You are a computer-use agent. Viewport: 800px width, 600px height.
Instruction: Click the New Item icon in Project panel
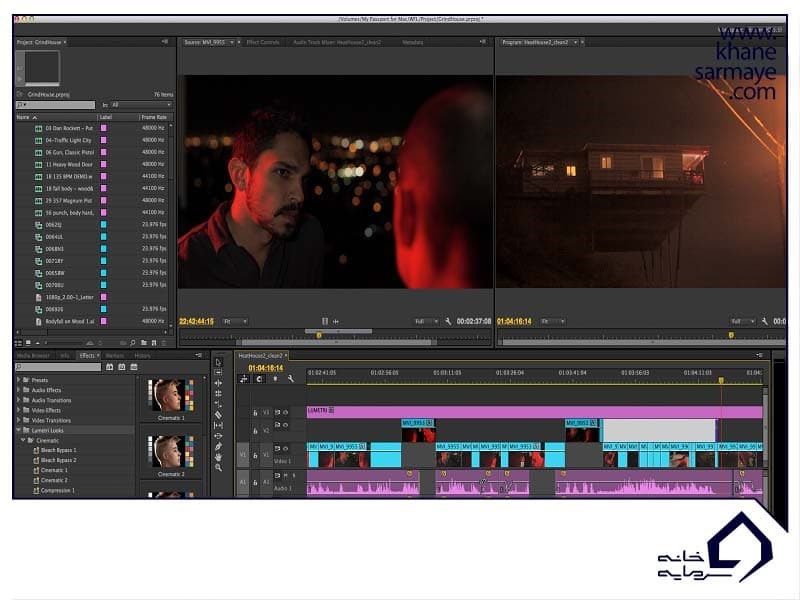point(154,343)
